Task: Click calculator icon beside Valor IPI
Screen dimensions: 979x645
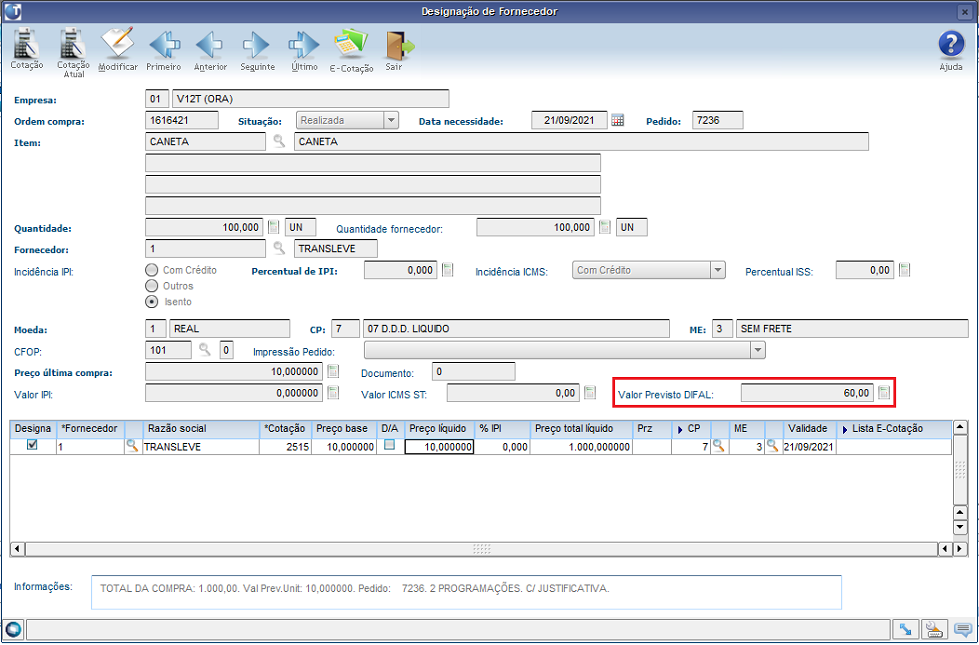Action: [x=333, y=393]
